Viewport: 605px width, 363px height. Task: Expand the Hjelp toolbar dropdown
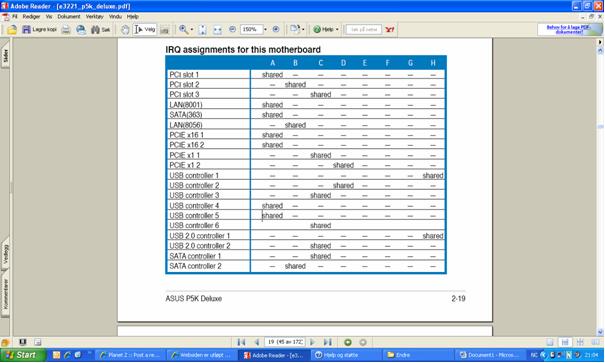click(x=337, y=29)
